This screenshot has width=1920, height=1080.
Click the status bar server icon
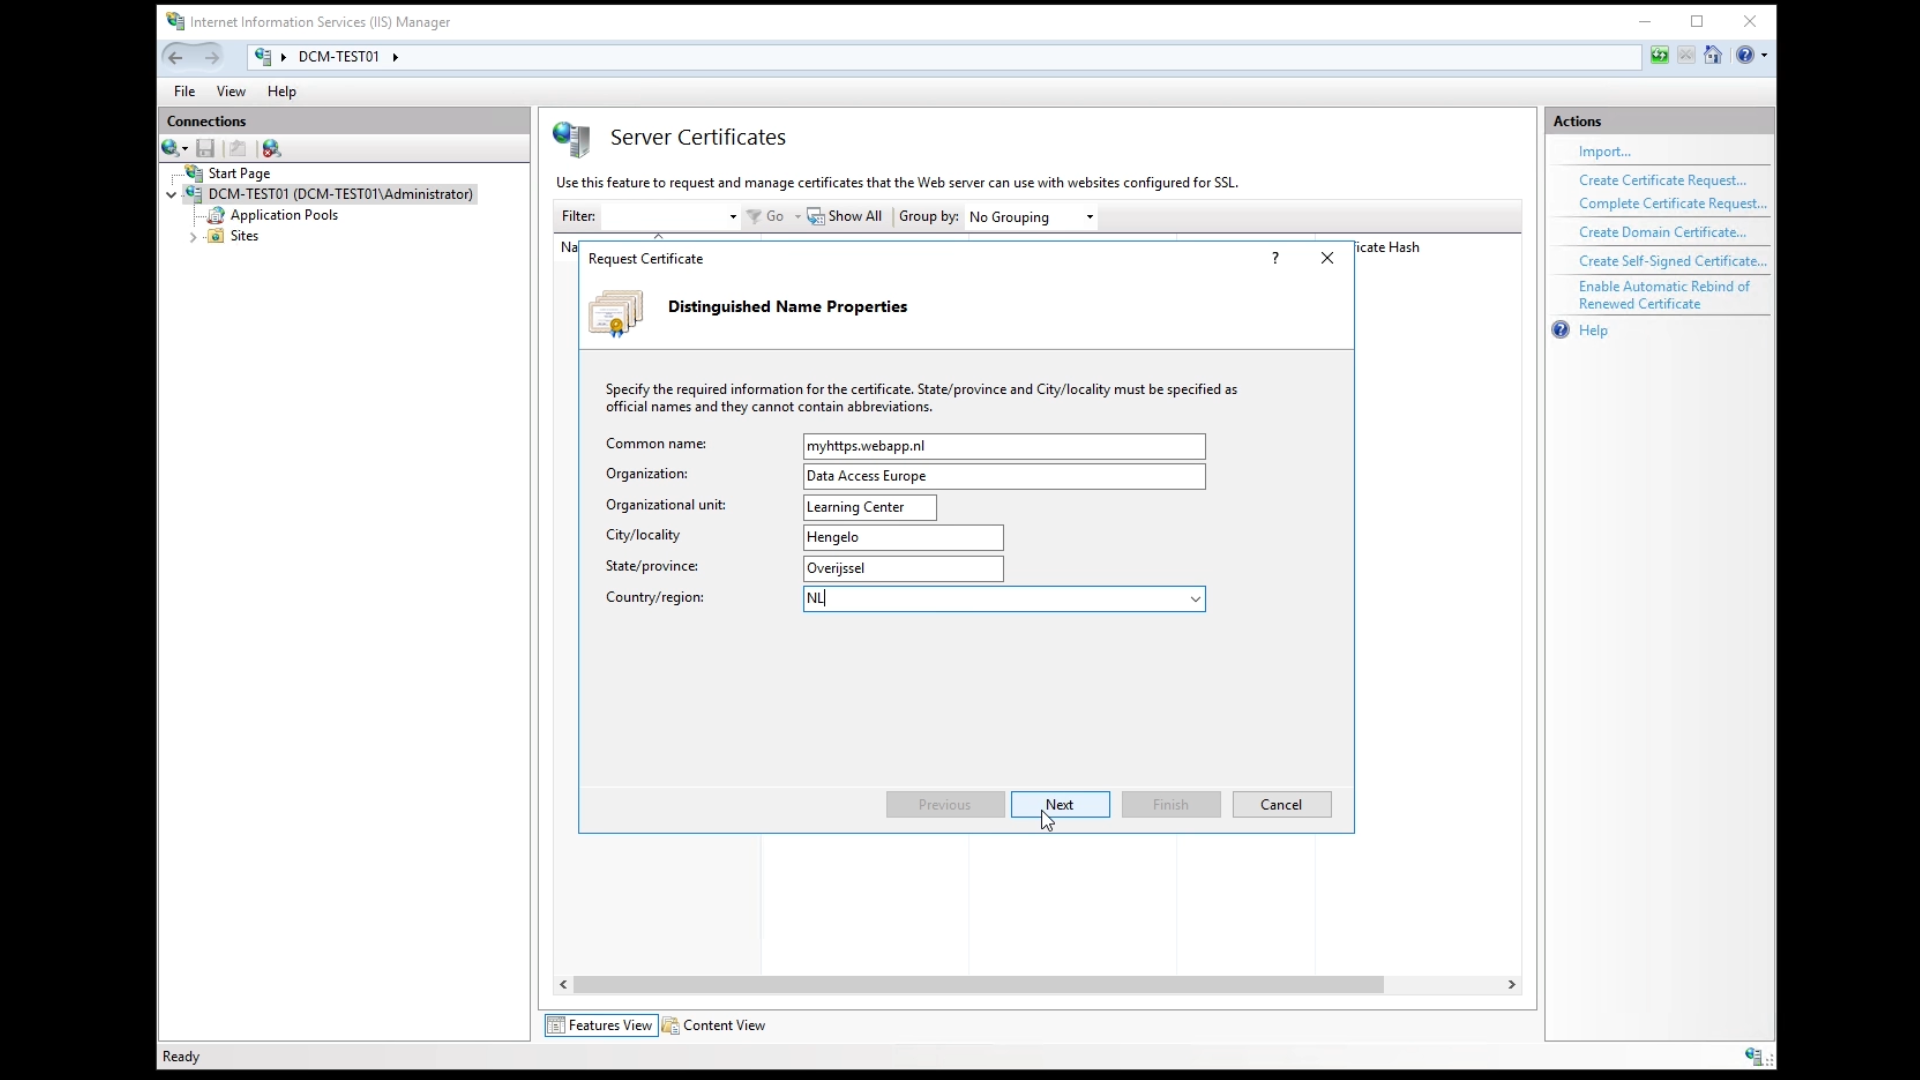click(1754, 1056)
